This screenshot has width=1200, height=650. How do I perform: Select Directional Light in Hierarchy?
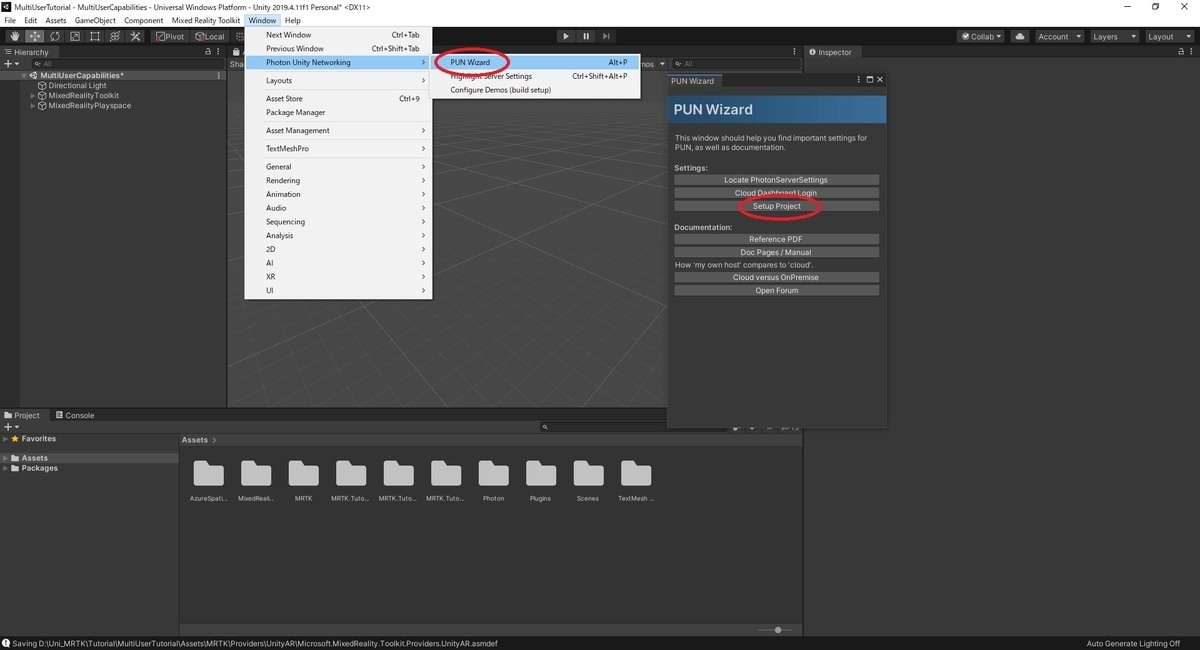(x=77, y=85)
